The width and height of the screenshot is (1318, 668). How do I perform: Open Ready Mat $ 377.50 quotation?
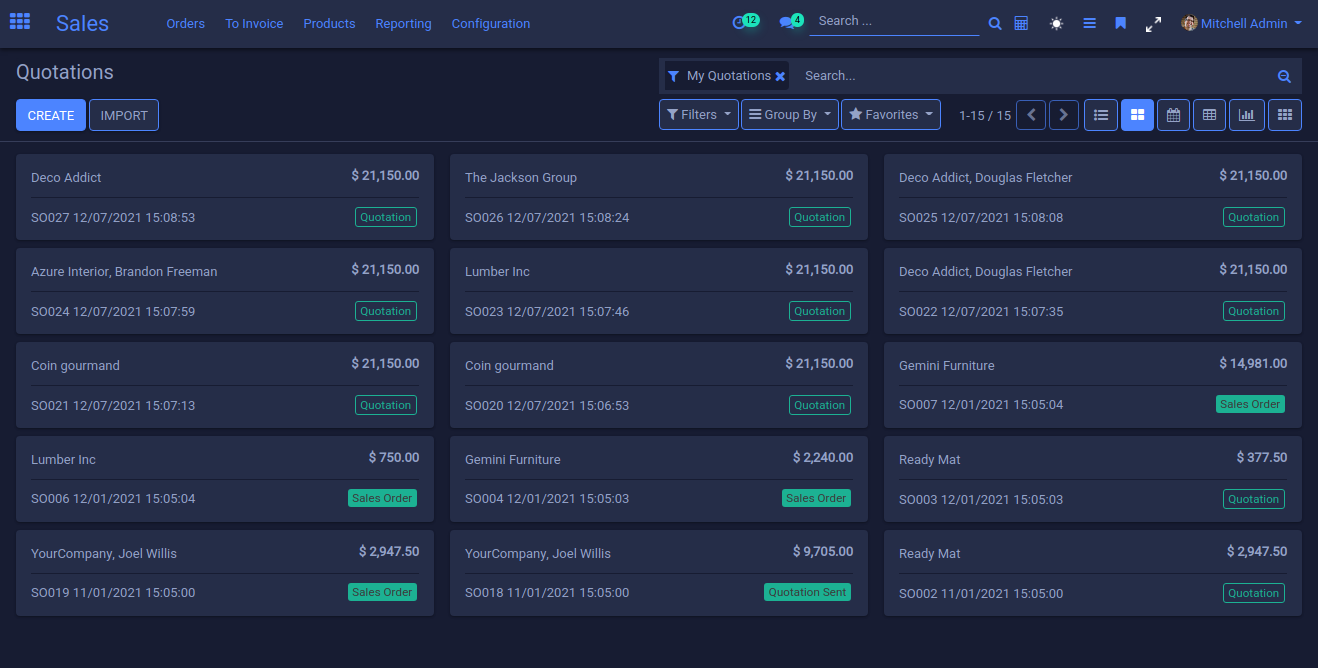coord(1093,479)
